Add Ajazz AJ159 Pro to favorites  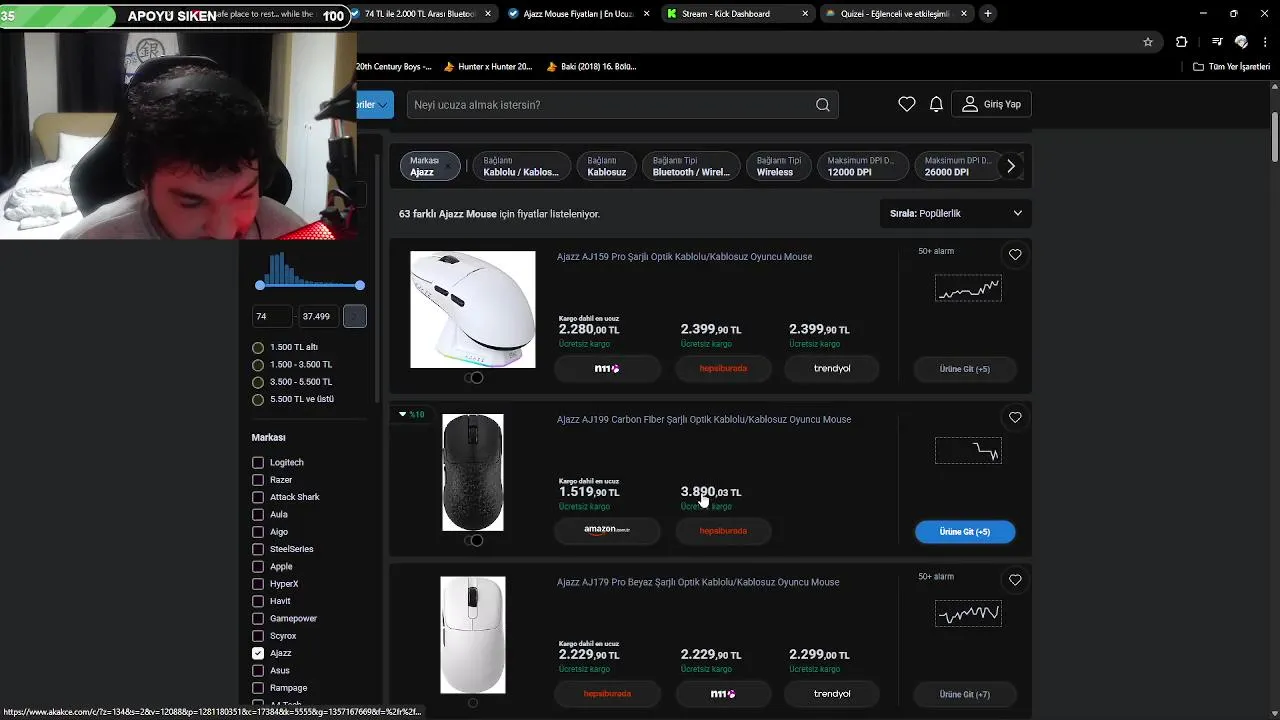click(x=1015, y=255)
